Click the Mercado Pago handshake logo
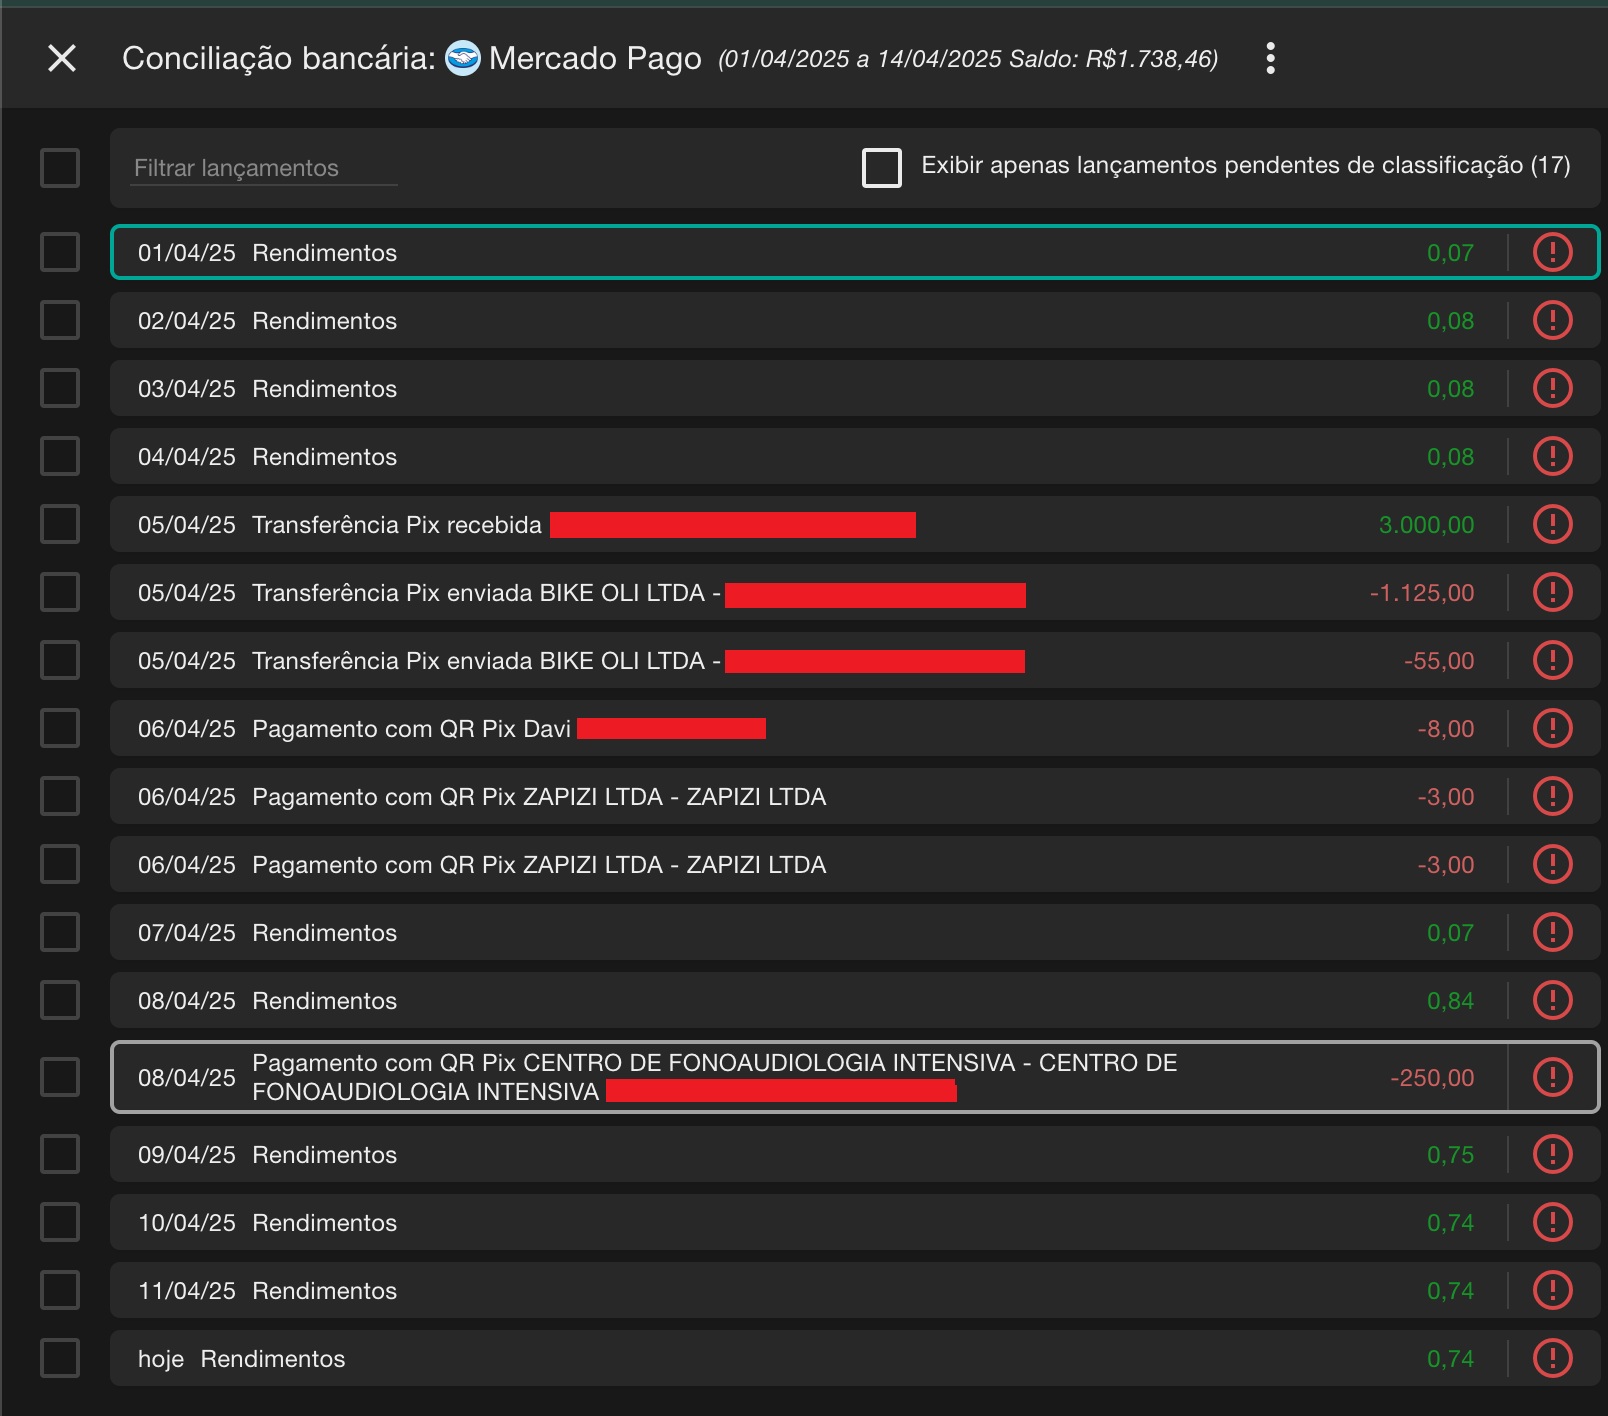Viewport: 1608px width, 1416px height. 462,59
